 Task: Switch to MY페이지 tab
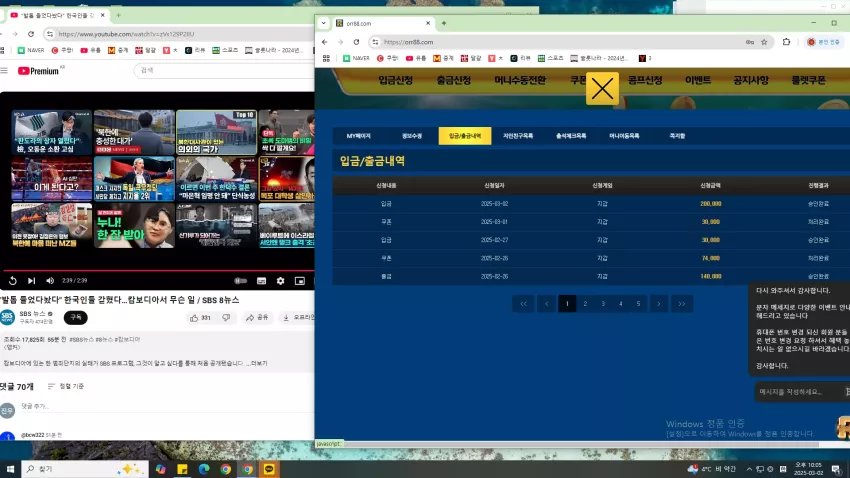(358, 136)
